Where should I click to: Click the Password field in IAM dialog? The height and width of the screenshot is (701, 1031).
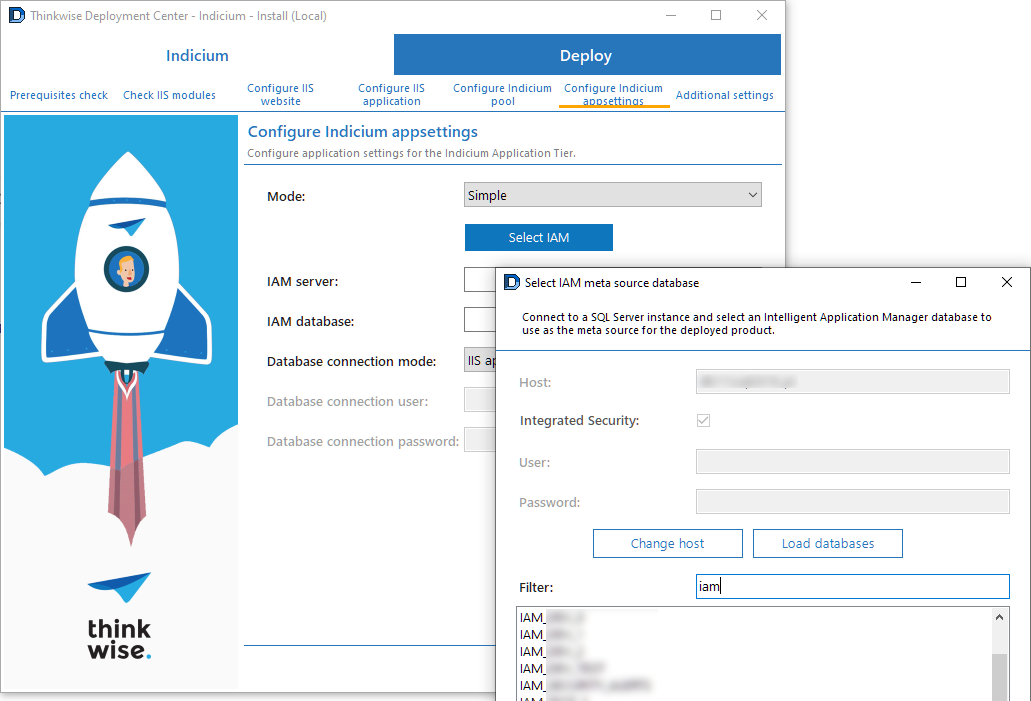click(852, 502)
